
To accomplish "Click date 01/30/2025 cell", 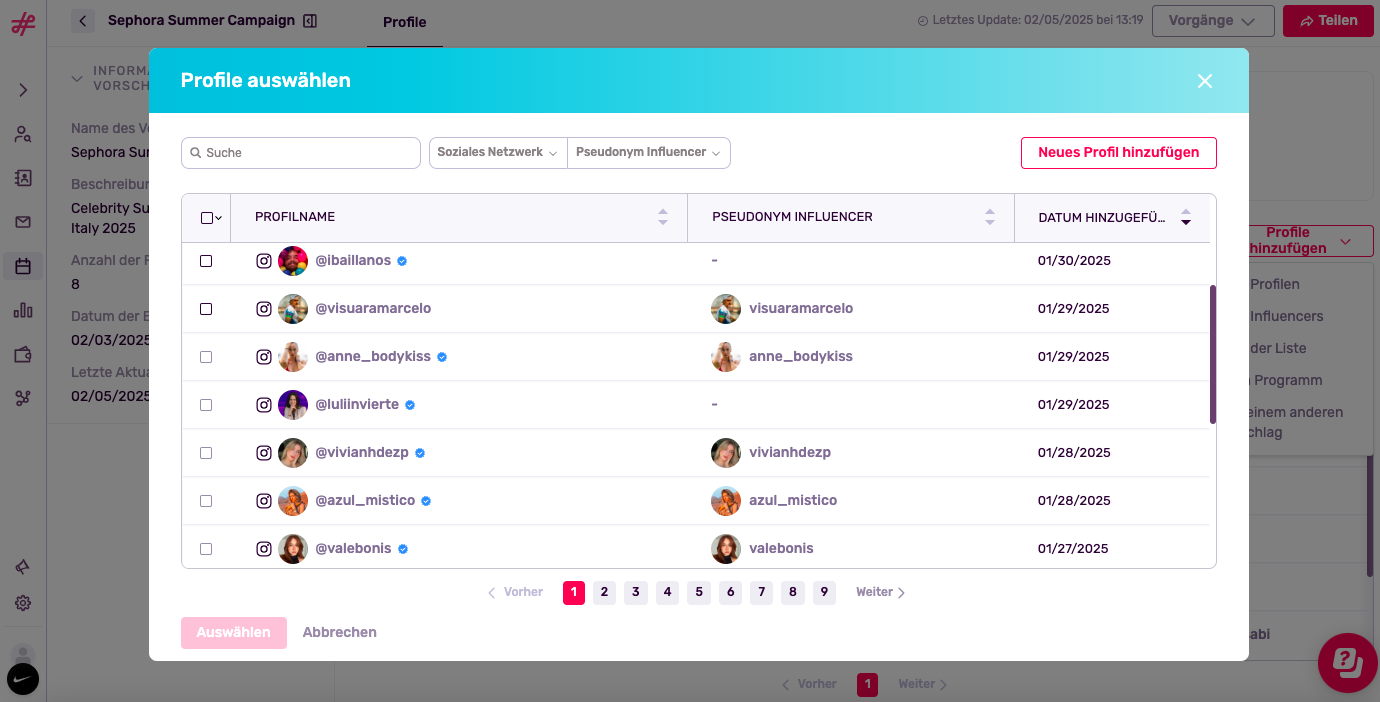I will pos(1074,261).
